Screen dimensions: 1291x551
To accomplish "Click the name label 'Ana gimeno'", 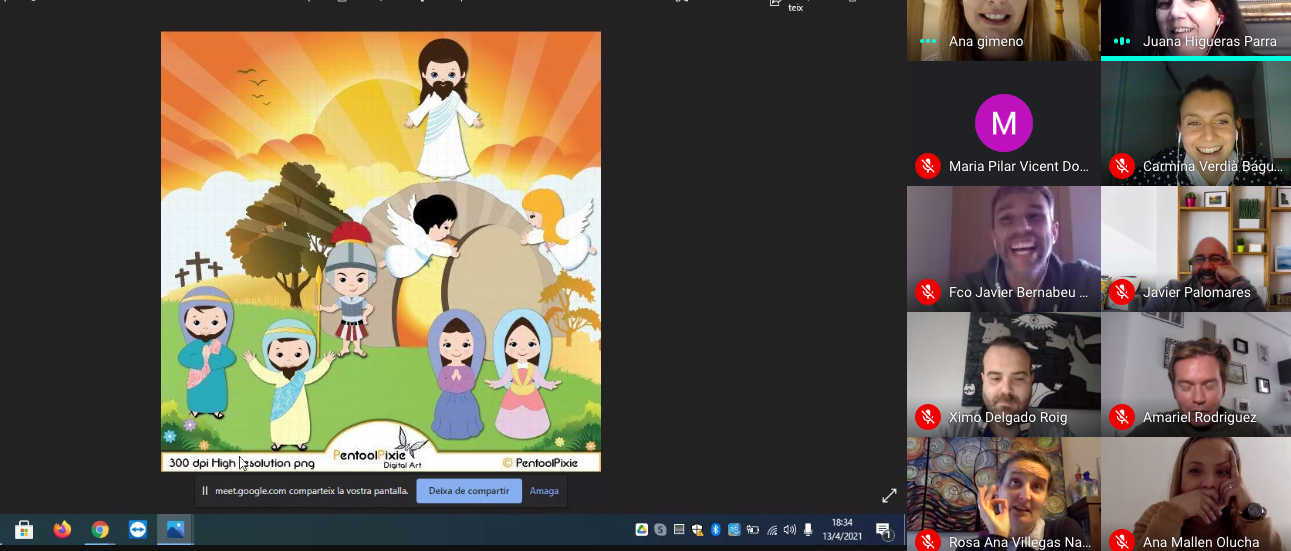I will pyautogui.click(x=985, y=41).
